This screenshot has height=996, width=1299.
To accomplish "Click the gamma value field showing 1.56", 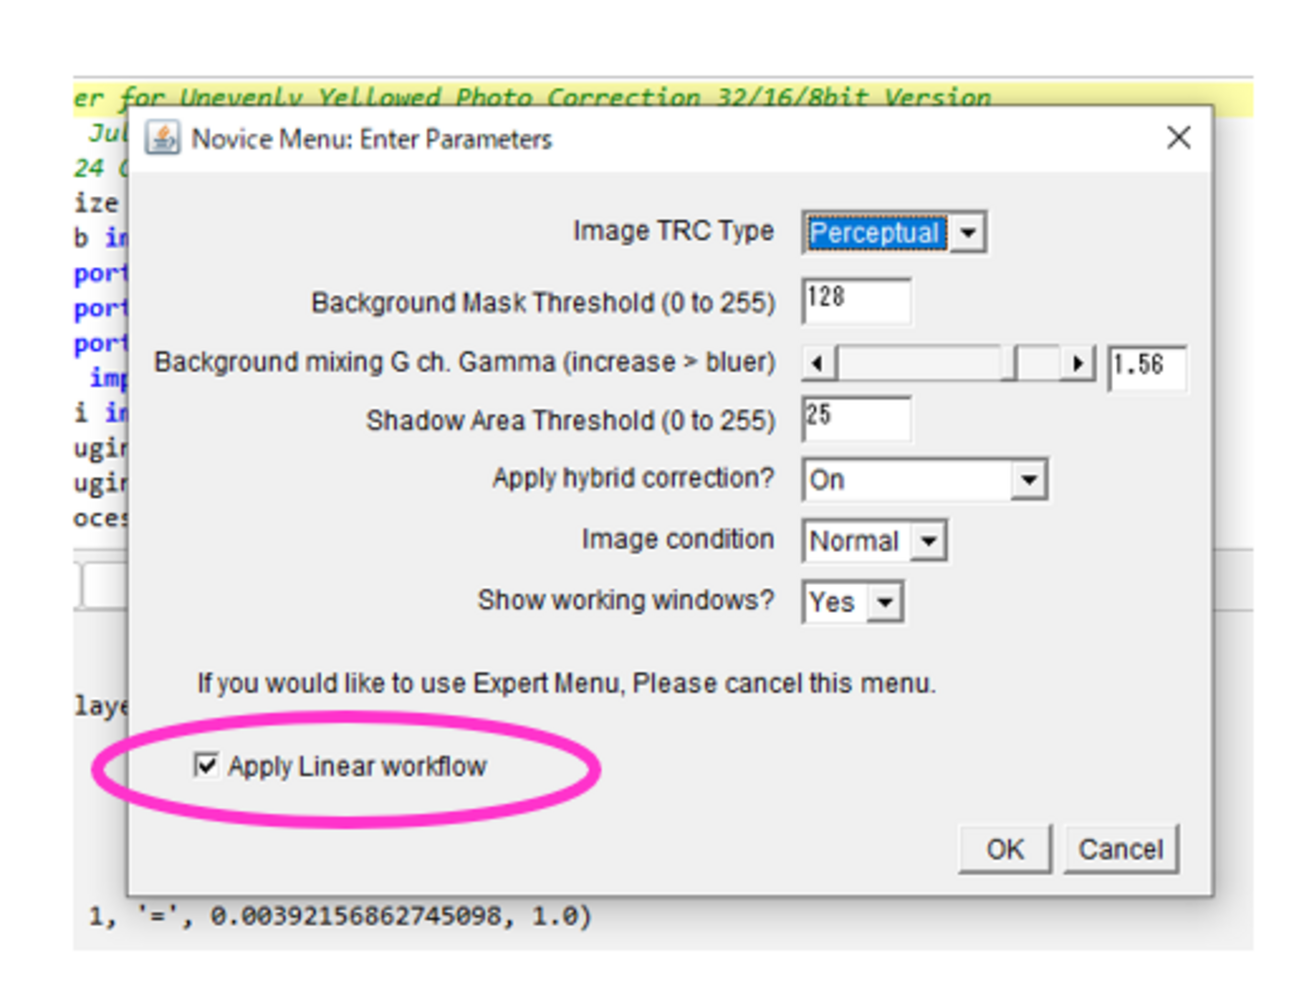I will [x=1147, y=367].
